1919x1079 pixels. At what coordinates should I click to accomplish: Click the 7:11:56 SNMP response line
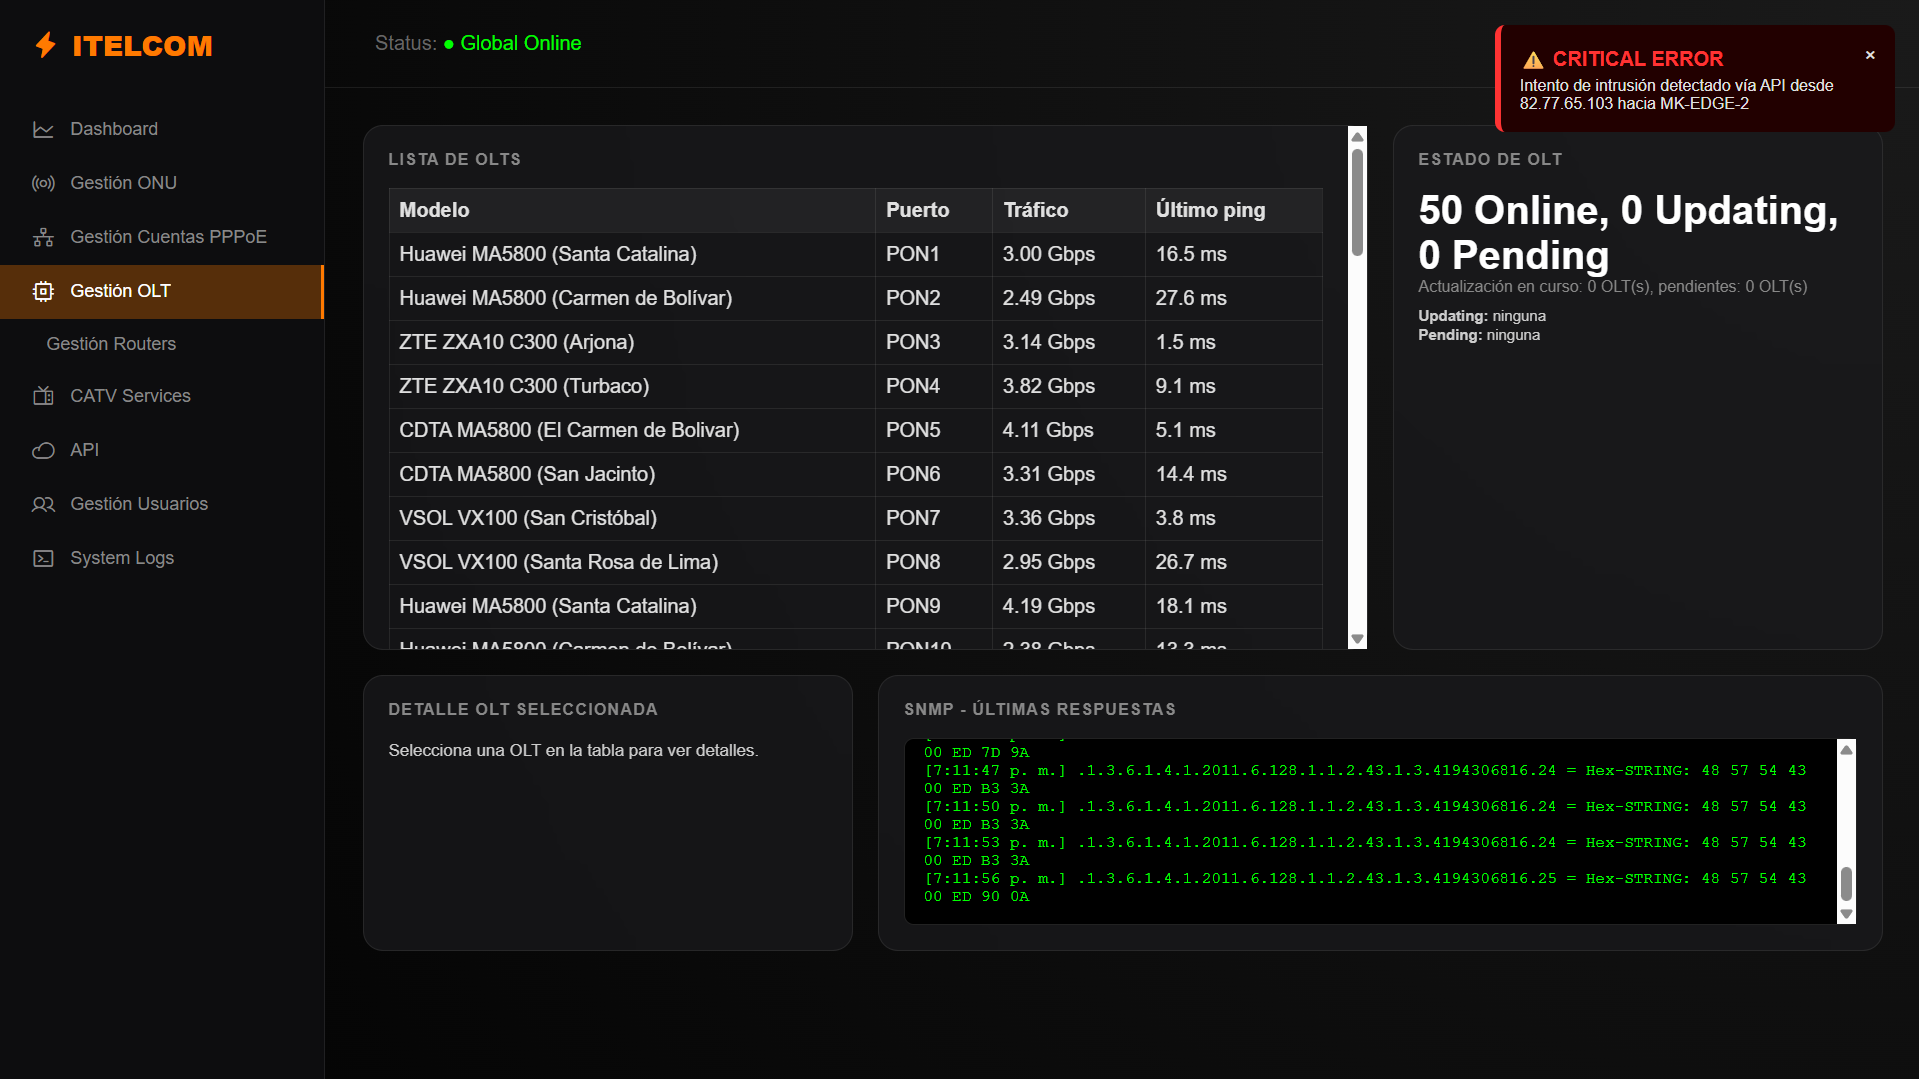(1366, 888)
